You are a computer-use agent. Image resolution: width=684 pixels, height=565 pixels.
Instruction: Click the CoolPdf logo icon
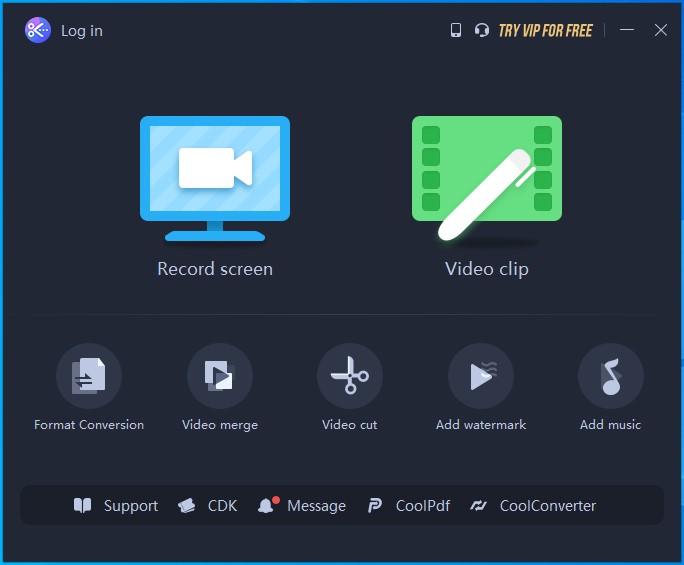(374, 505)
